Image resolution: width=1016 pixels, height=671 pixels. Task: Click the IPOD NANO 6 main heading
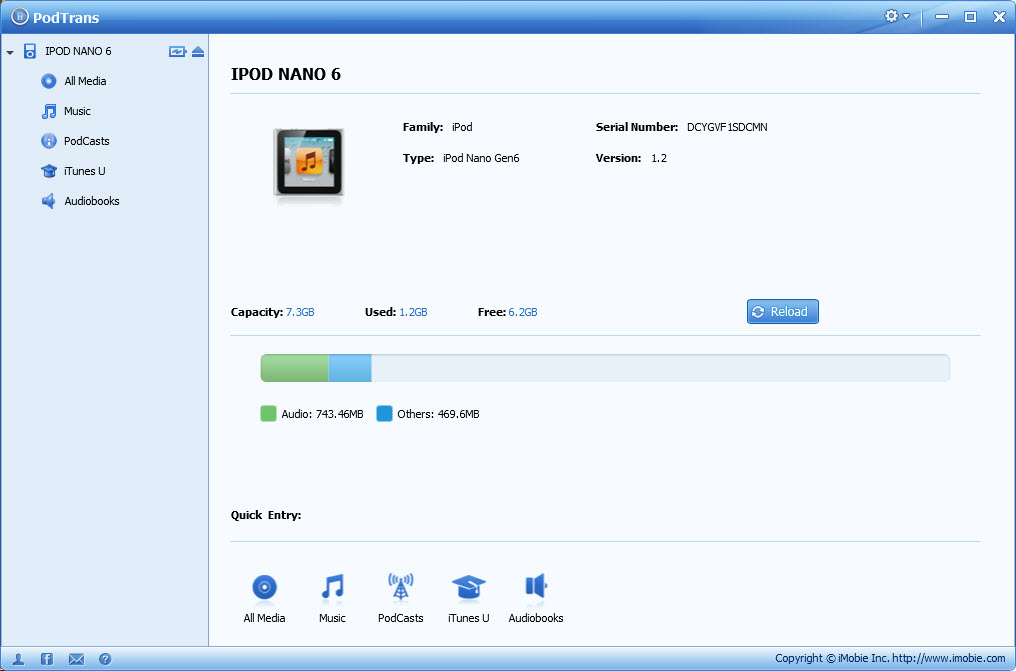tap(286, 74)
